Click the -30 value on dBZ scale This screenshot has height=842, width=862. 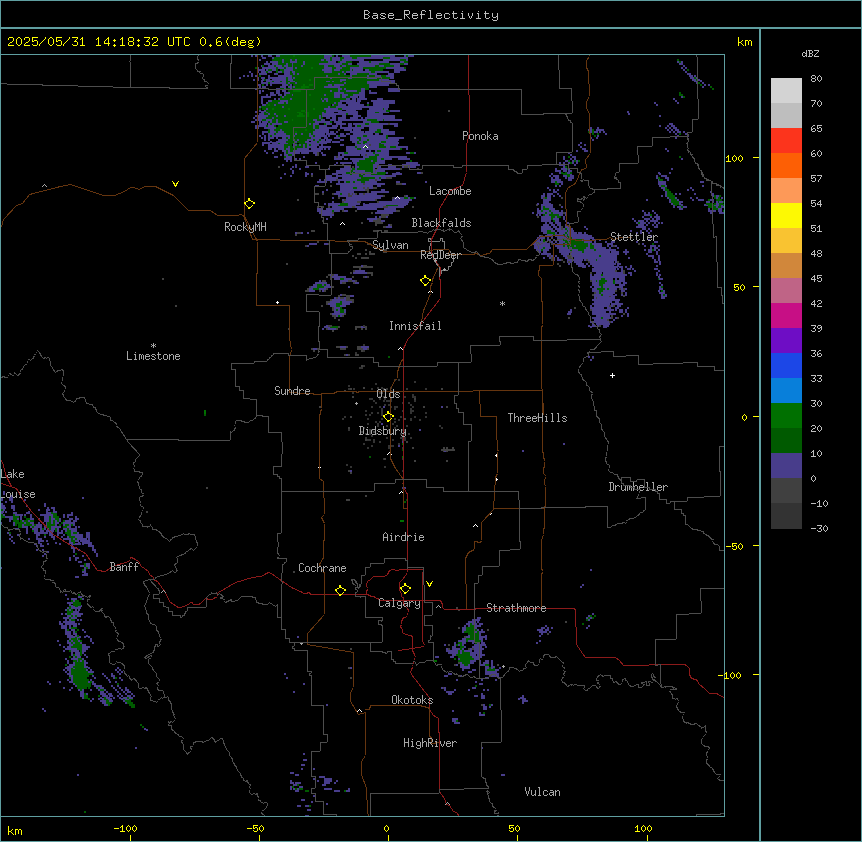[x=819, y=528]
